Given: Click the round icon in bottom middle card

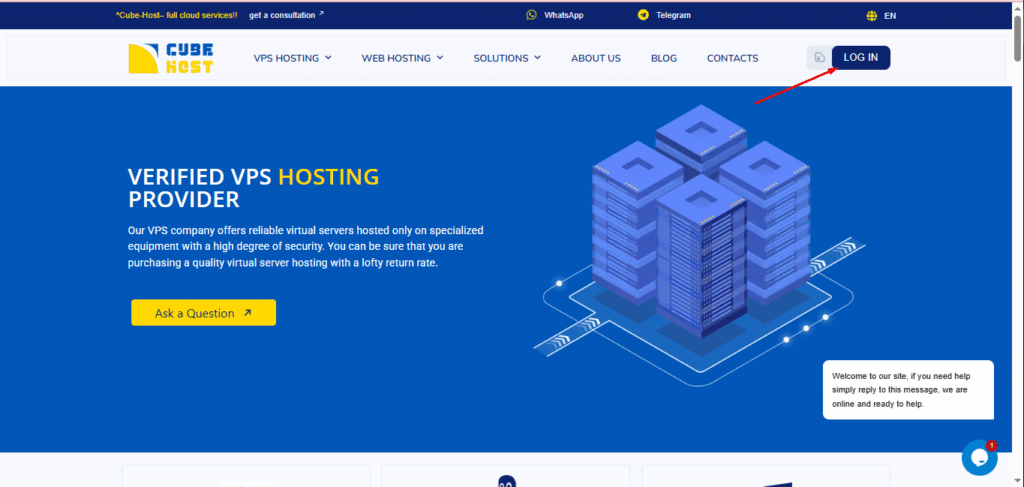Looking at the screenshot, I should click(x=506, y=482).
